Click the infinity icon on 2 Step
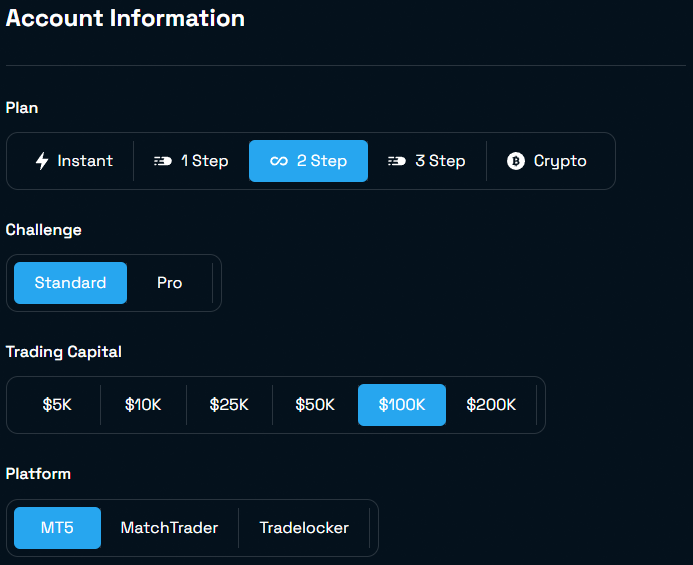 pyautogui.click(x=279, y=161)
